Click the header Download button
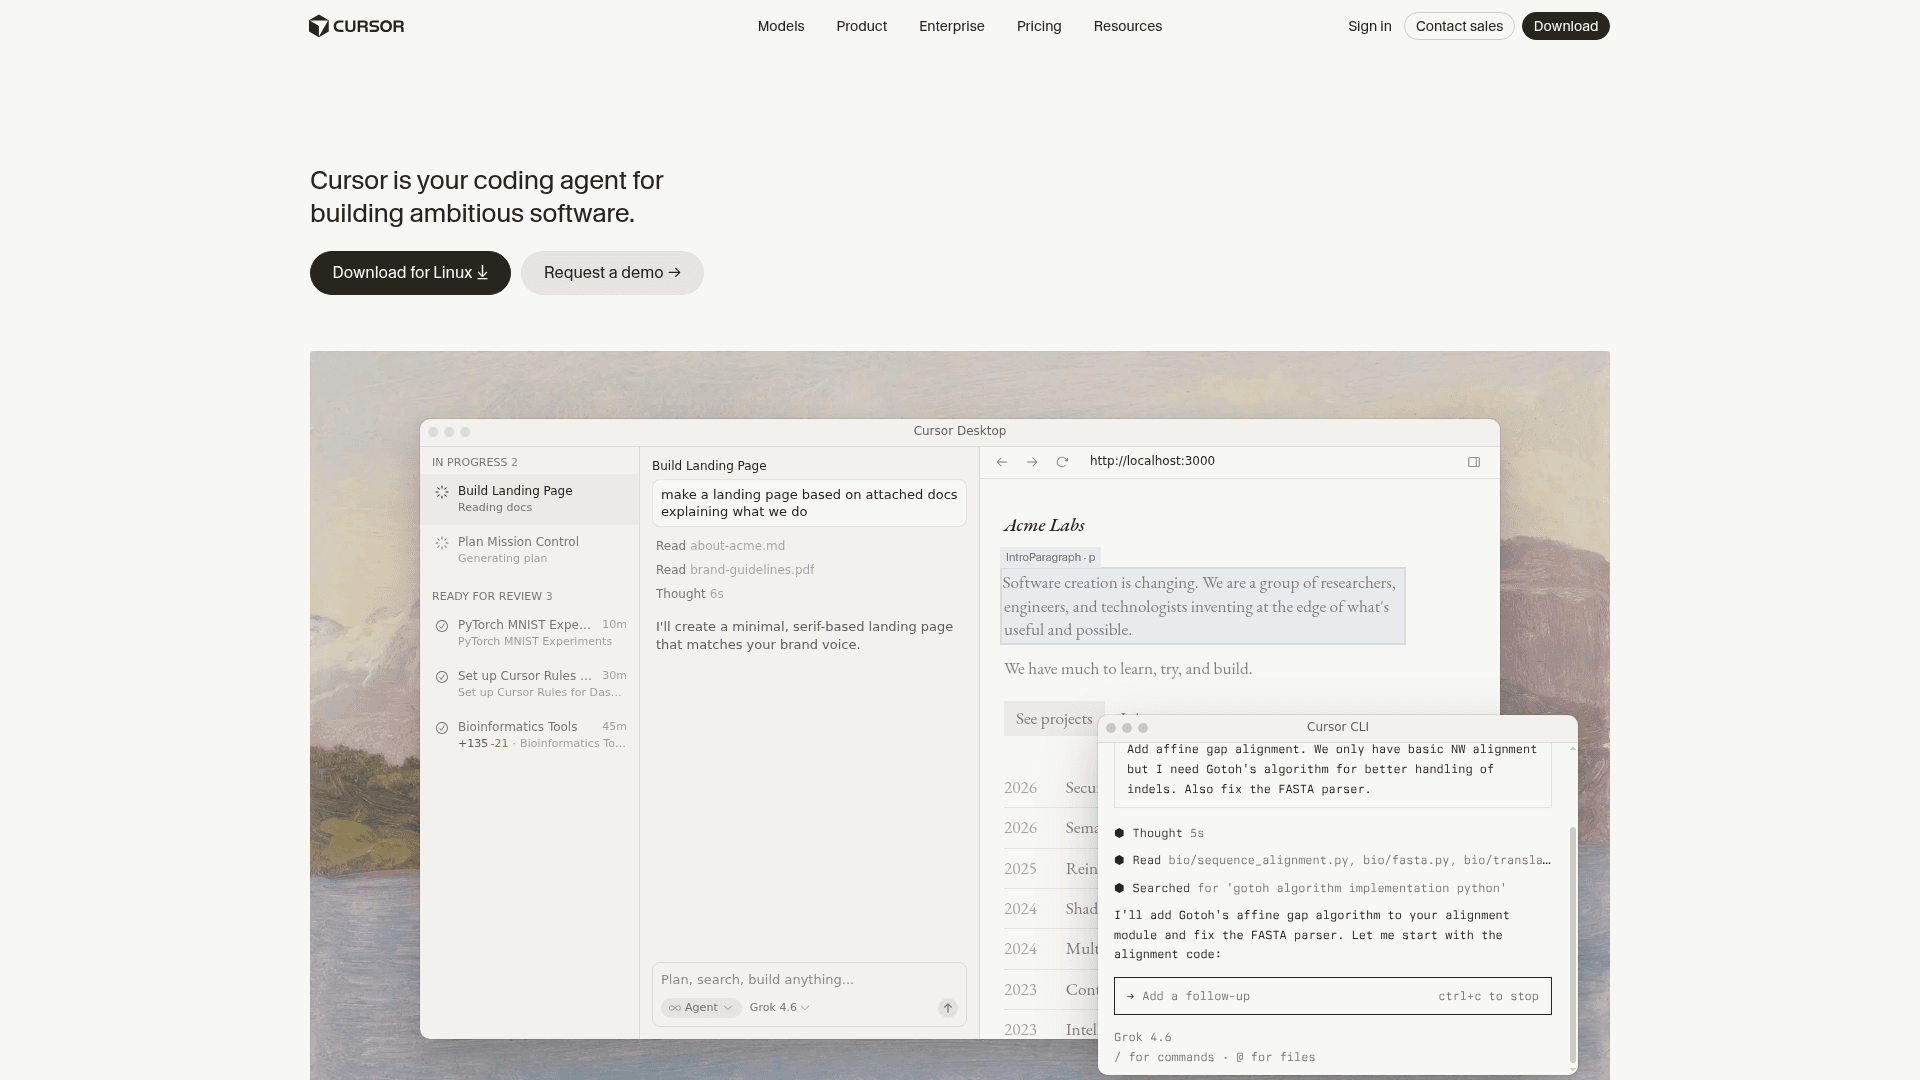The width and height of the screenshot is (1920, 1080). [1565, 26]
